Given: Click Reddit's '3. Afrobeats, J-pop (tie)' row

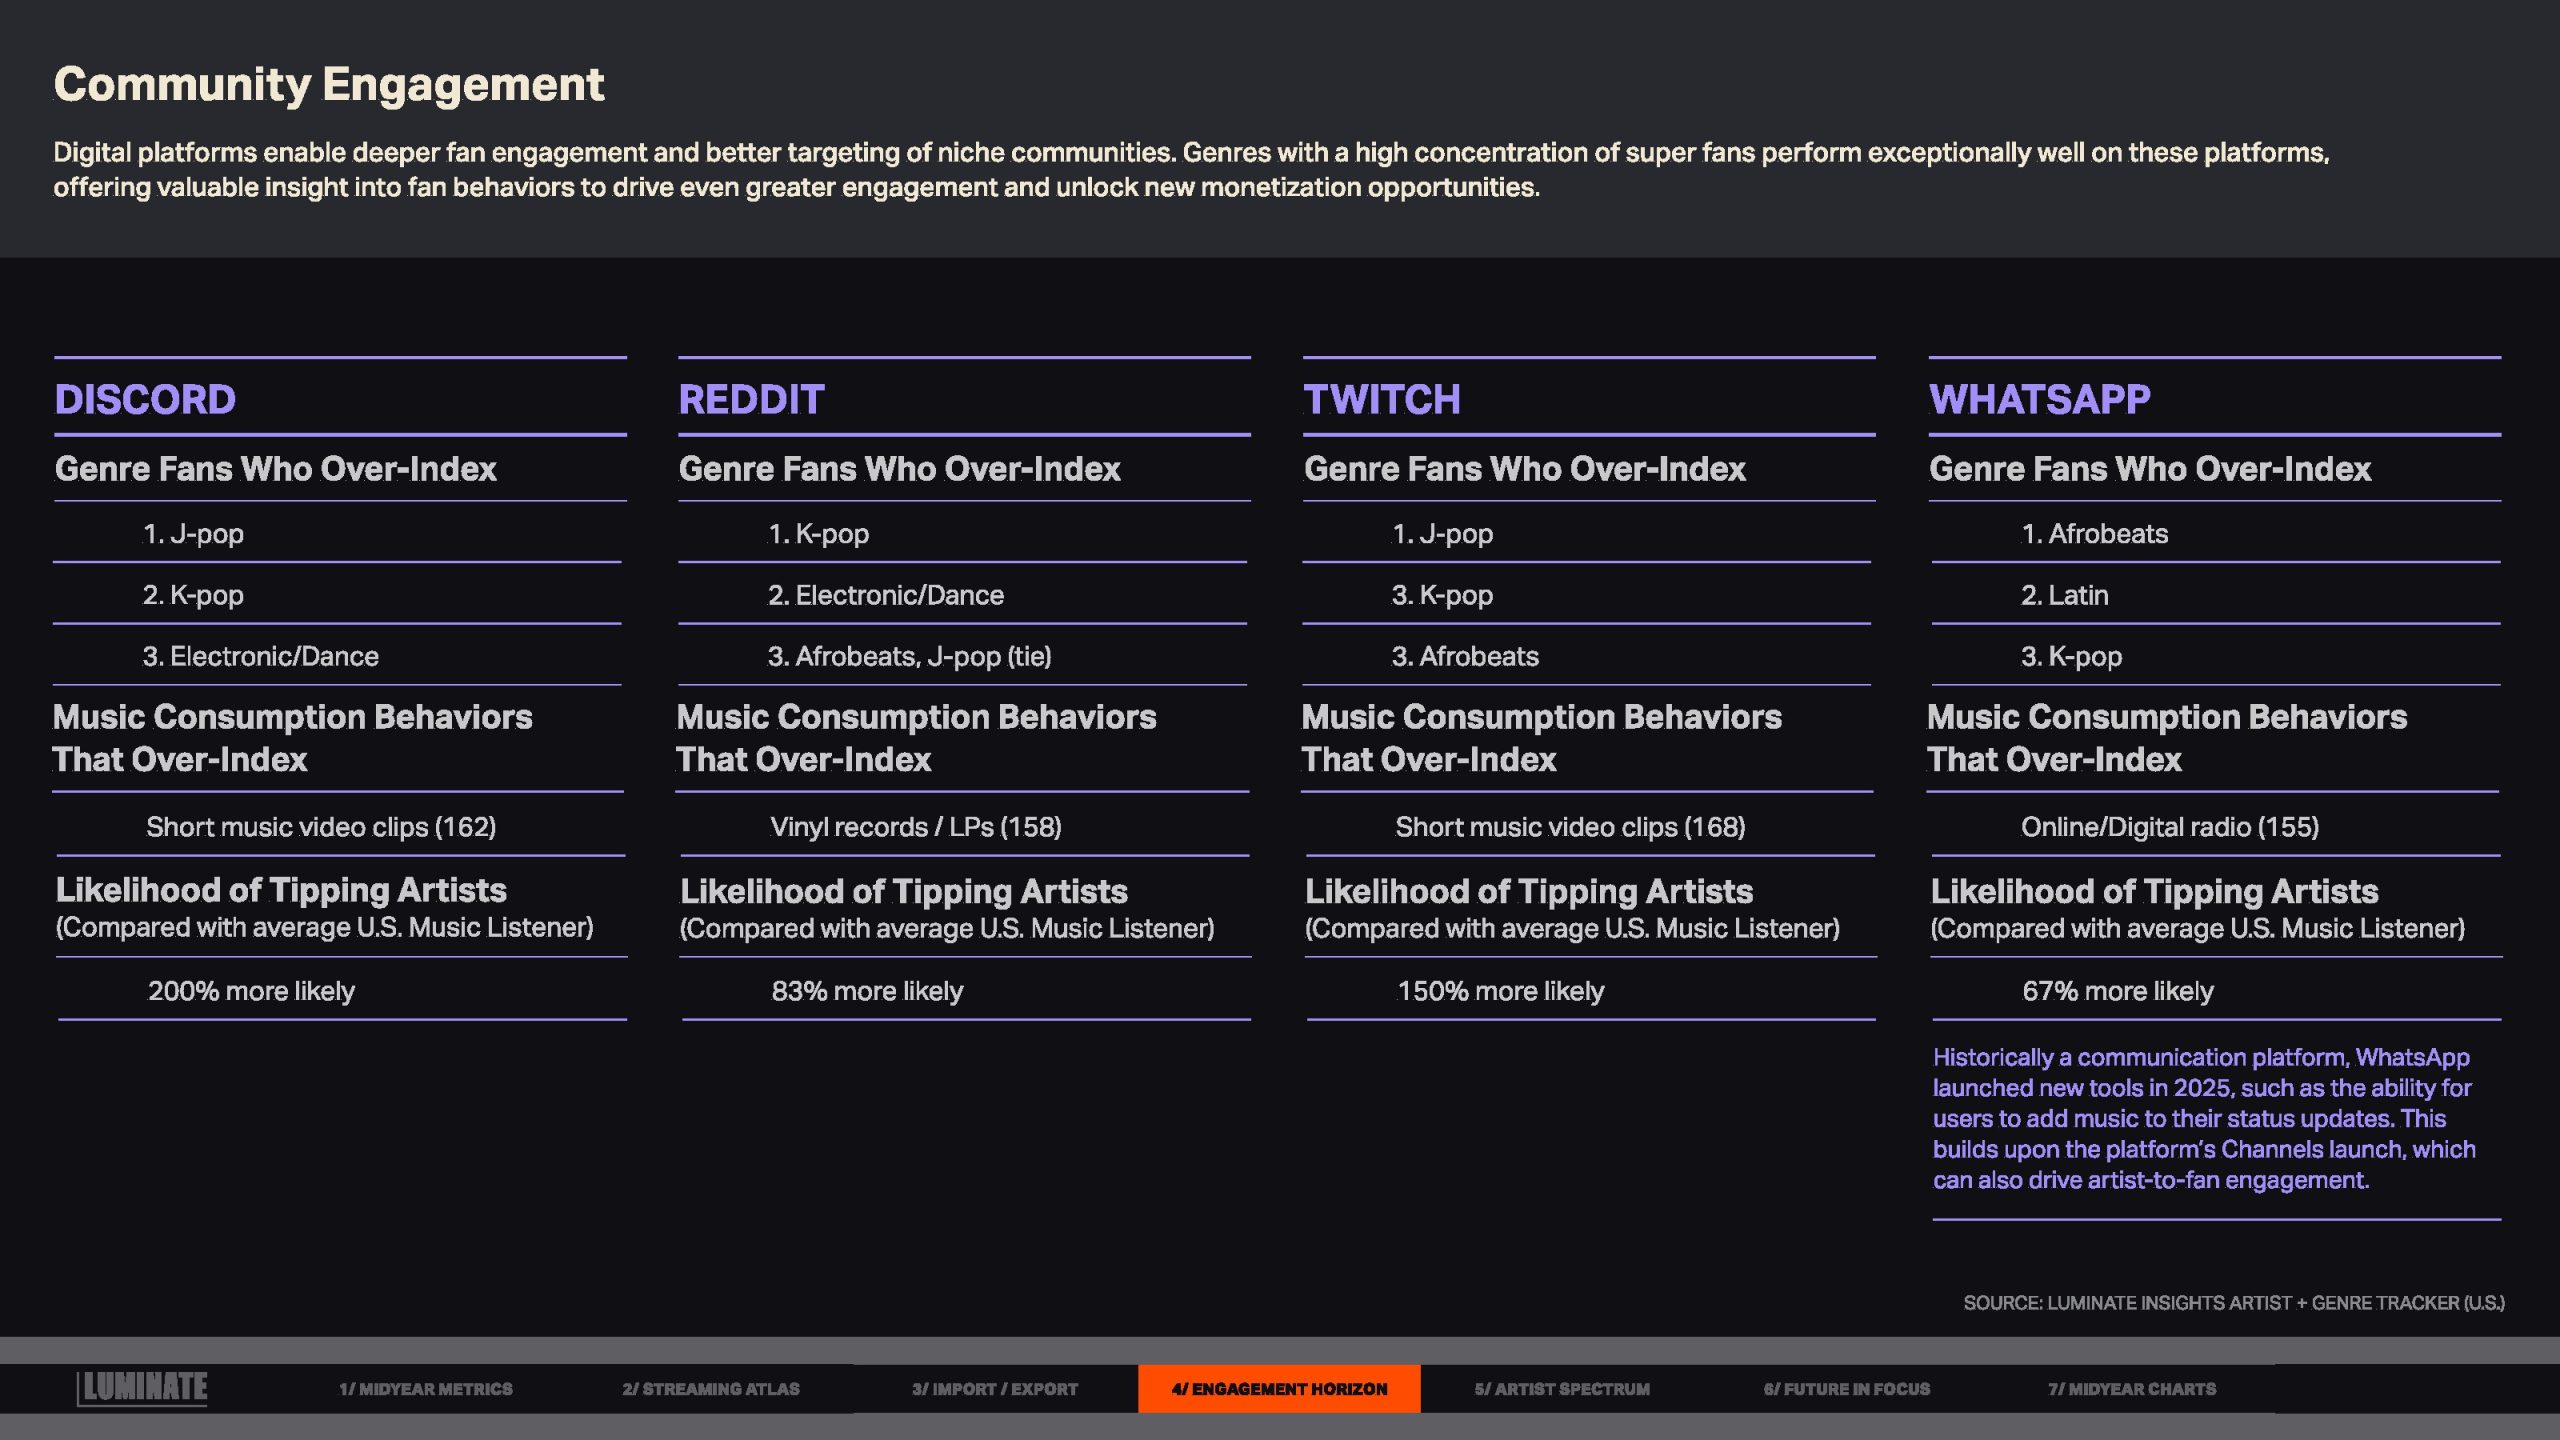Looking at the screenshot, I should [909, 657].
